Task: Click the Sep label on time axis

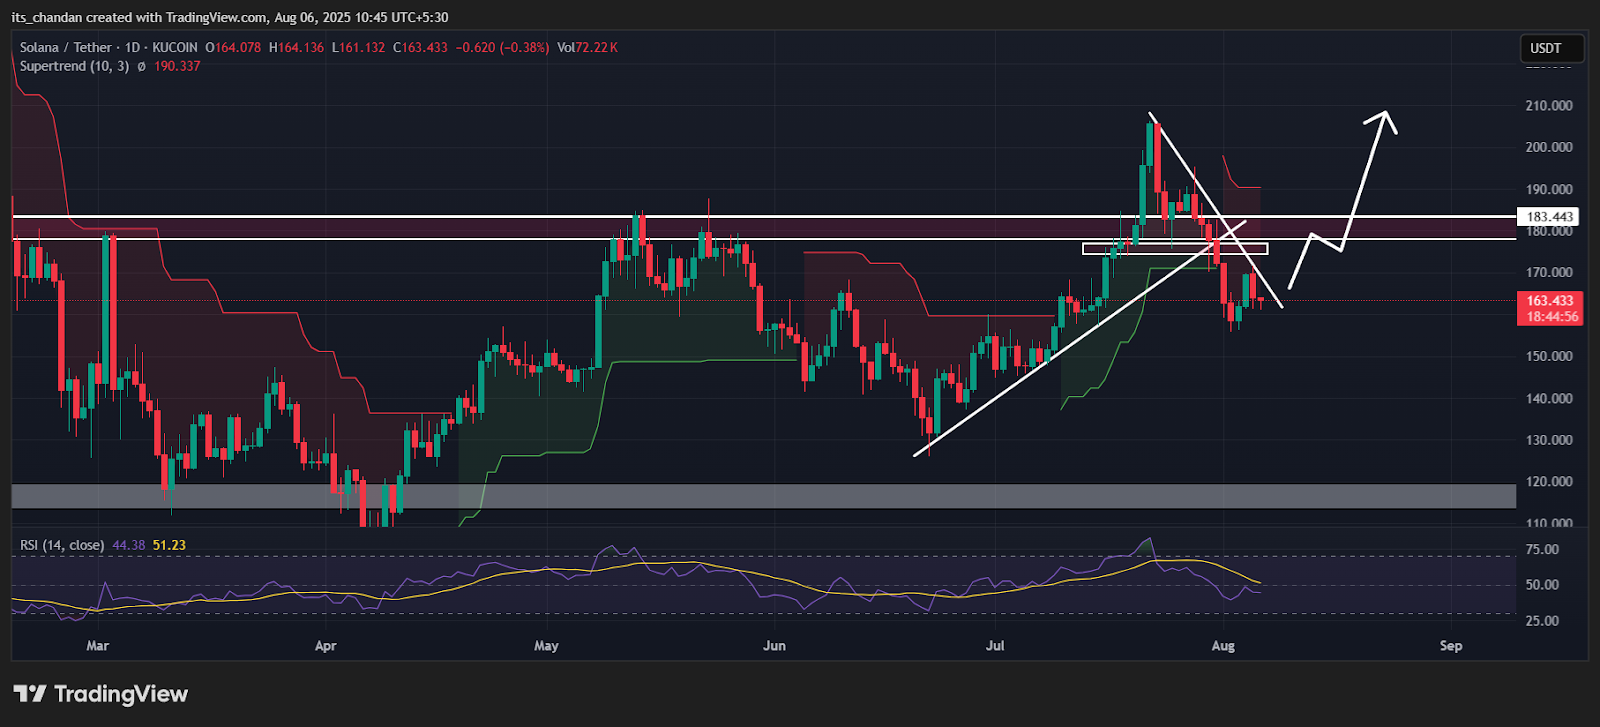Action: coord(1451,645)
